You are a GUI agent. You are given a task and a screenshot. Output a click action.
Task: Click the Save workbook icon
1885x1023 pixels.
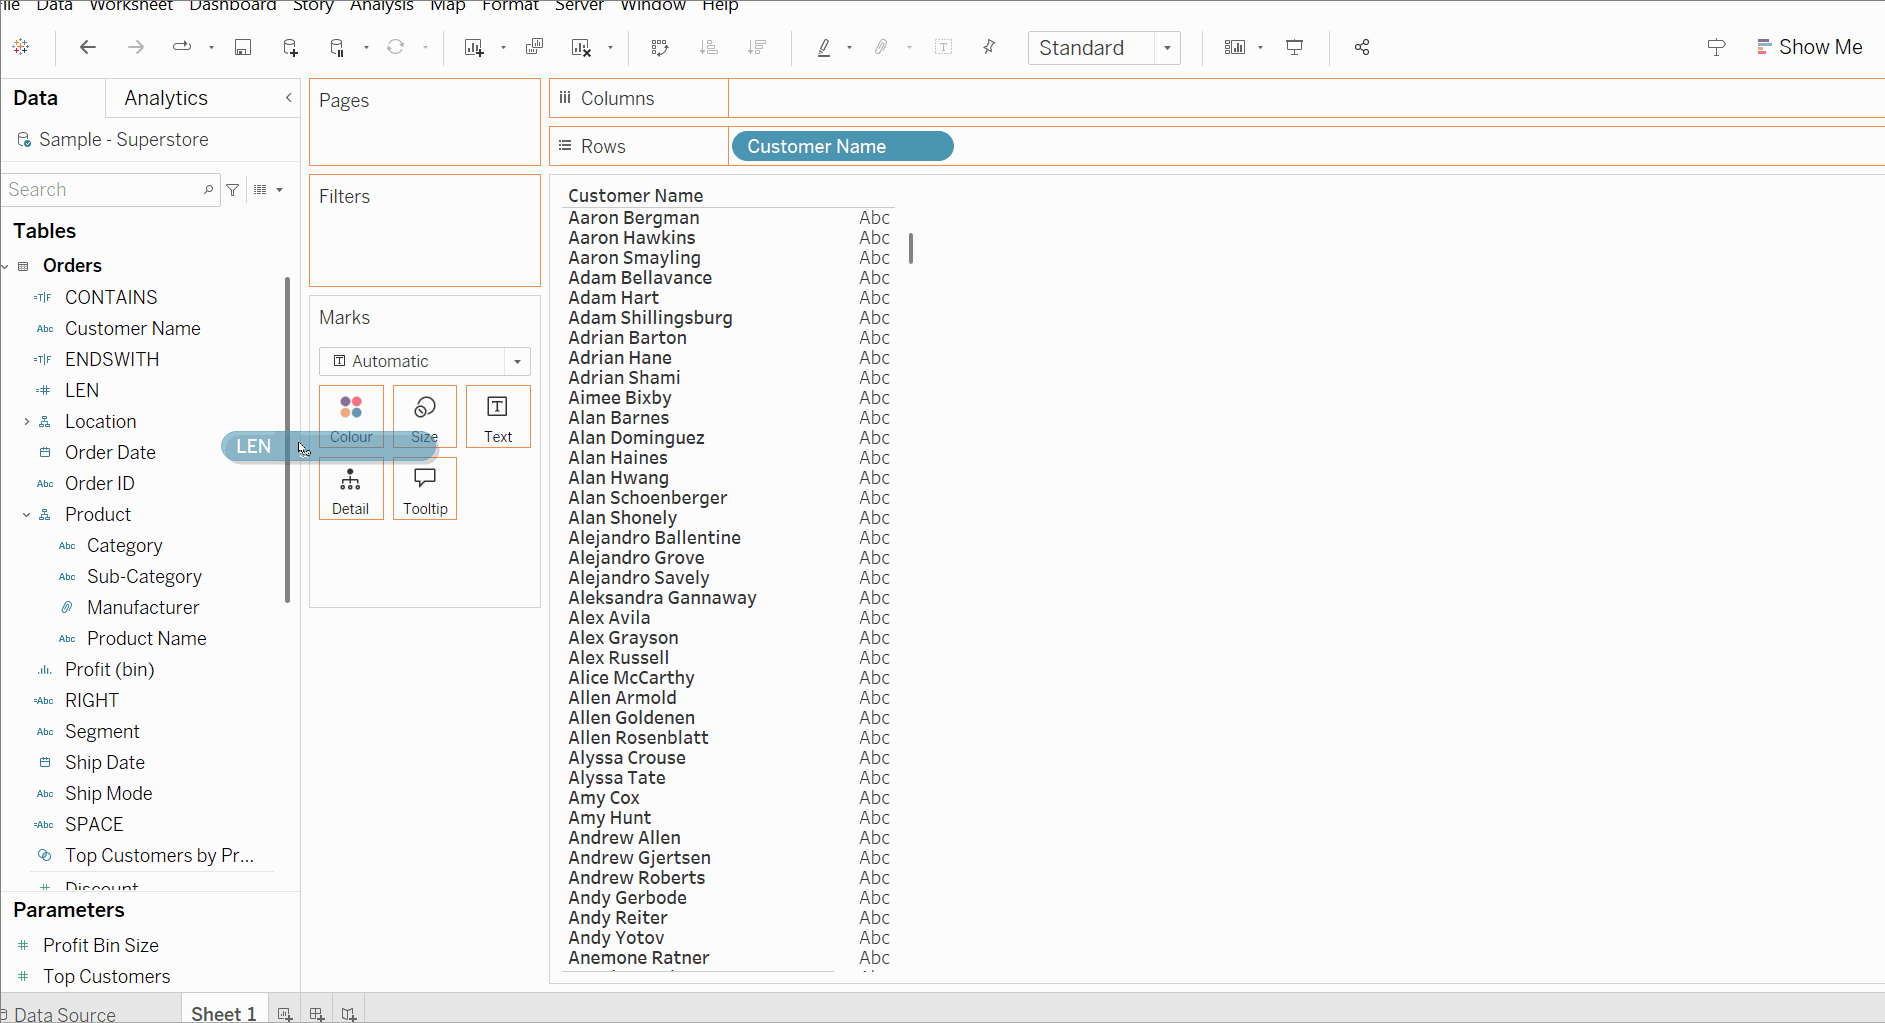[243, 47]
